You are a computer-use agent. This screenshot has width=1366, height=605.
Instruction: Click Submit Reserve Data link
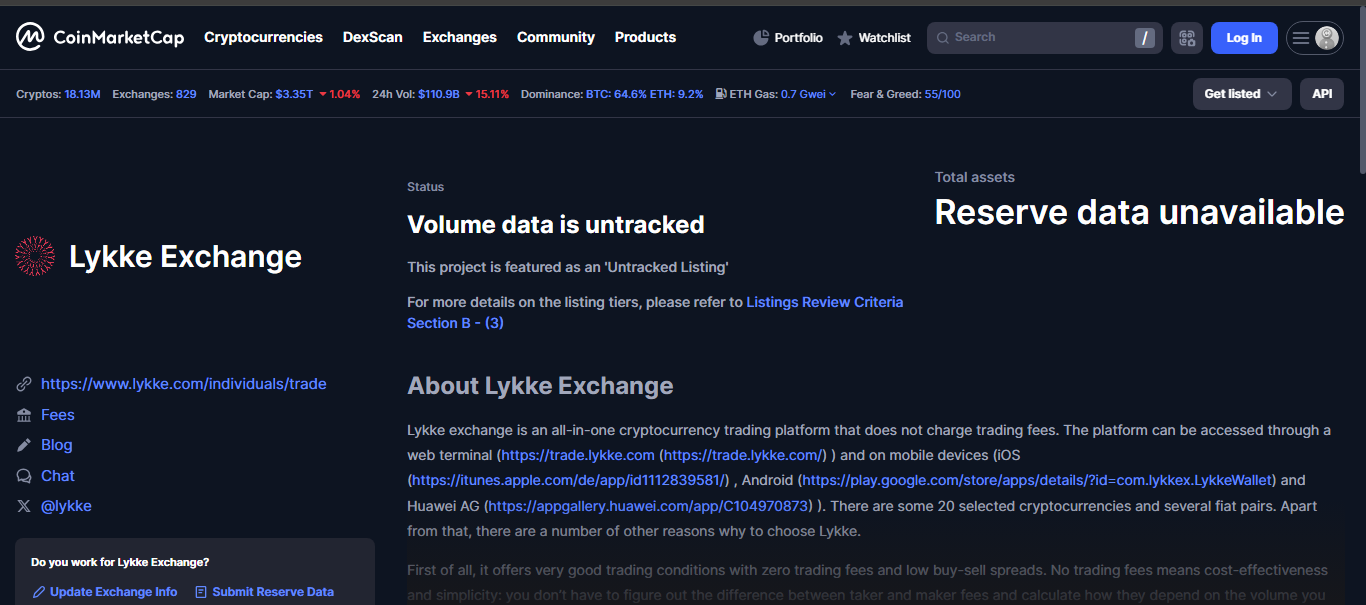click(x=273, y=592)
